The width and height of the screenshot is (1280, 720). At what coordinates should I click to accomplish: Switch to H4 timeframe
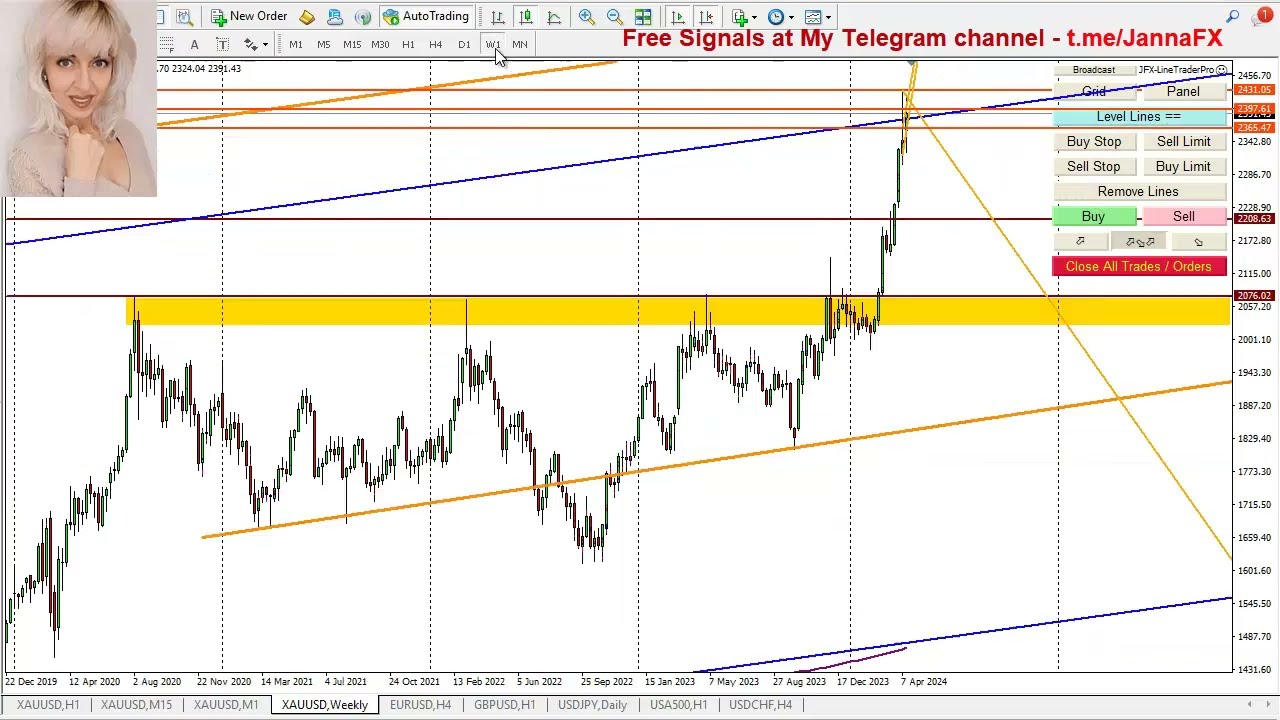(x=435, y=44)
